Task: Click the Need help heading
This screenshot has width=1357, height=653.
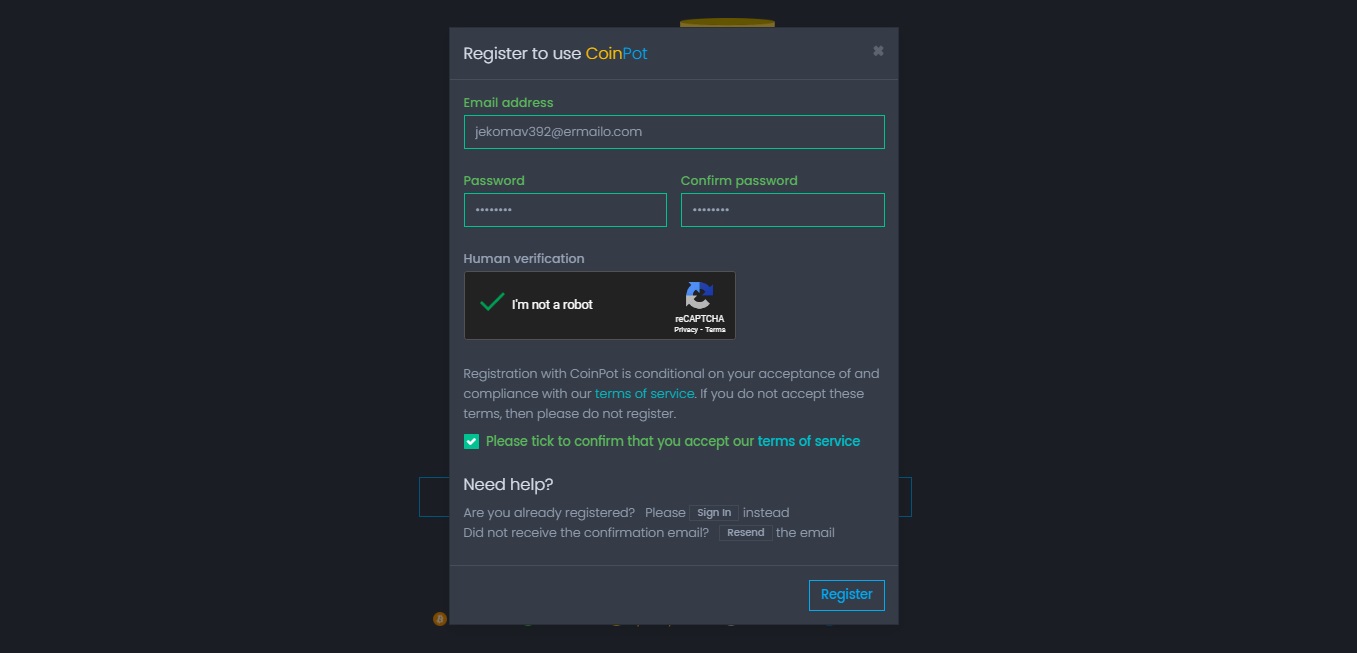Action: 508,484
